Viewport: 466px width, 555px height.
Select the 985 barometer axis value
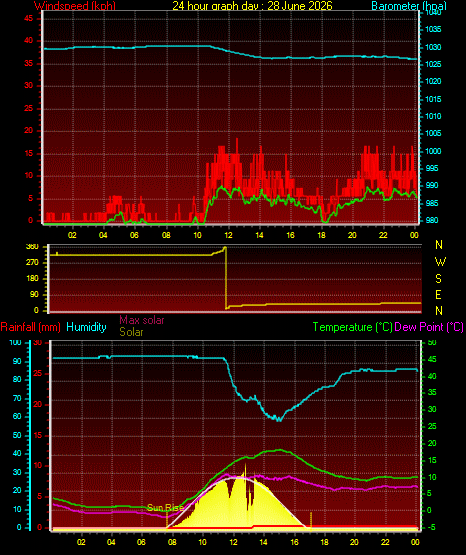click(x=432, y=203)
